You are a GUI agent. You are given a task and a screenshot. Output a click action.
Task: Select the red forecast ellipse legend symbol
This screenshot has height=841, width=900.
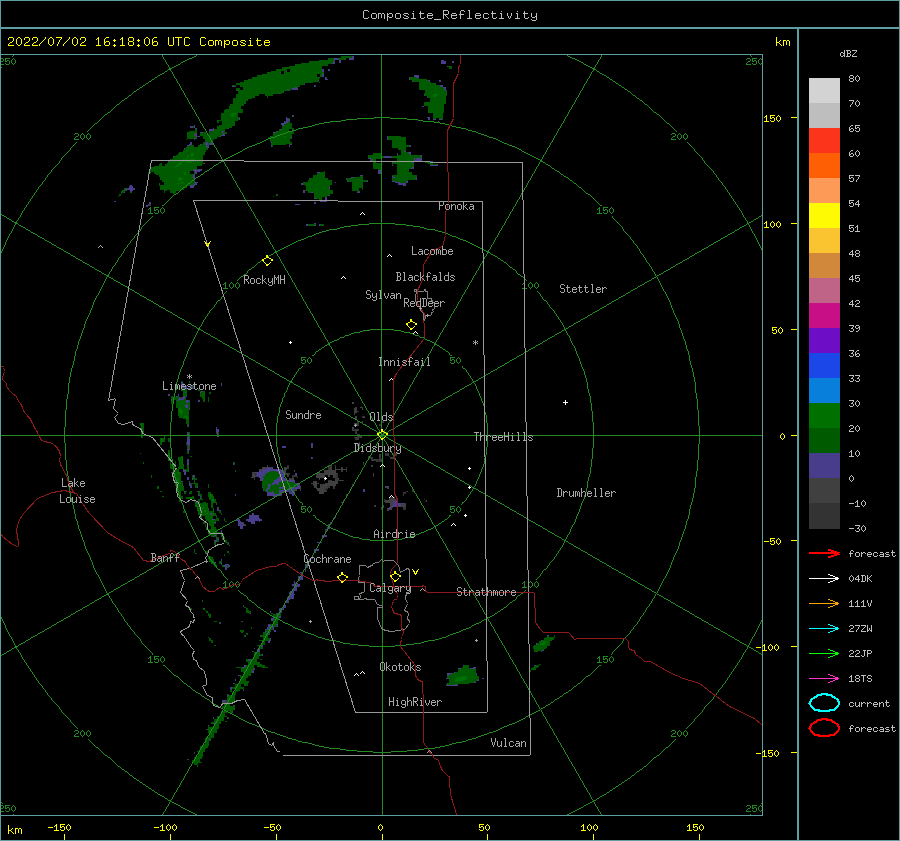(824, 728)
